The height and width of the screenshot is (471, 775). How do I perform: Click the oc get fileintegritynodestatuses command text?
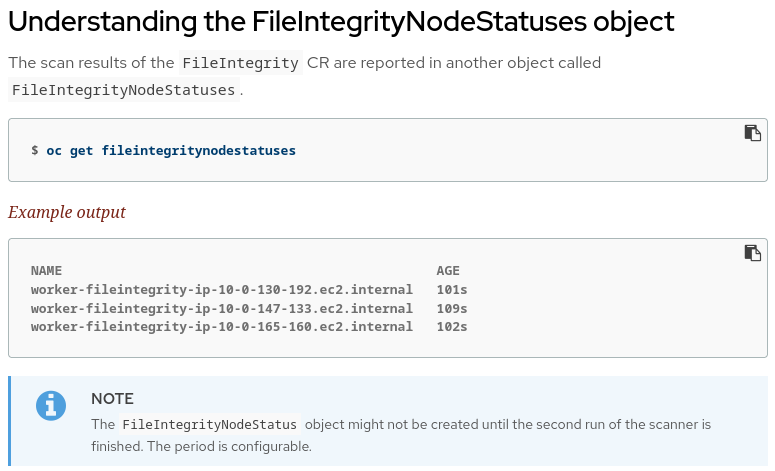tap(171, 150)
